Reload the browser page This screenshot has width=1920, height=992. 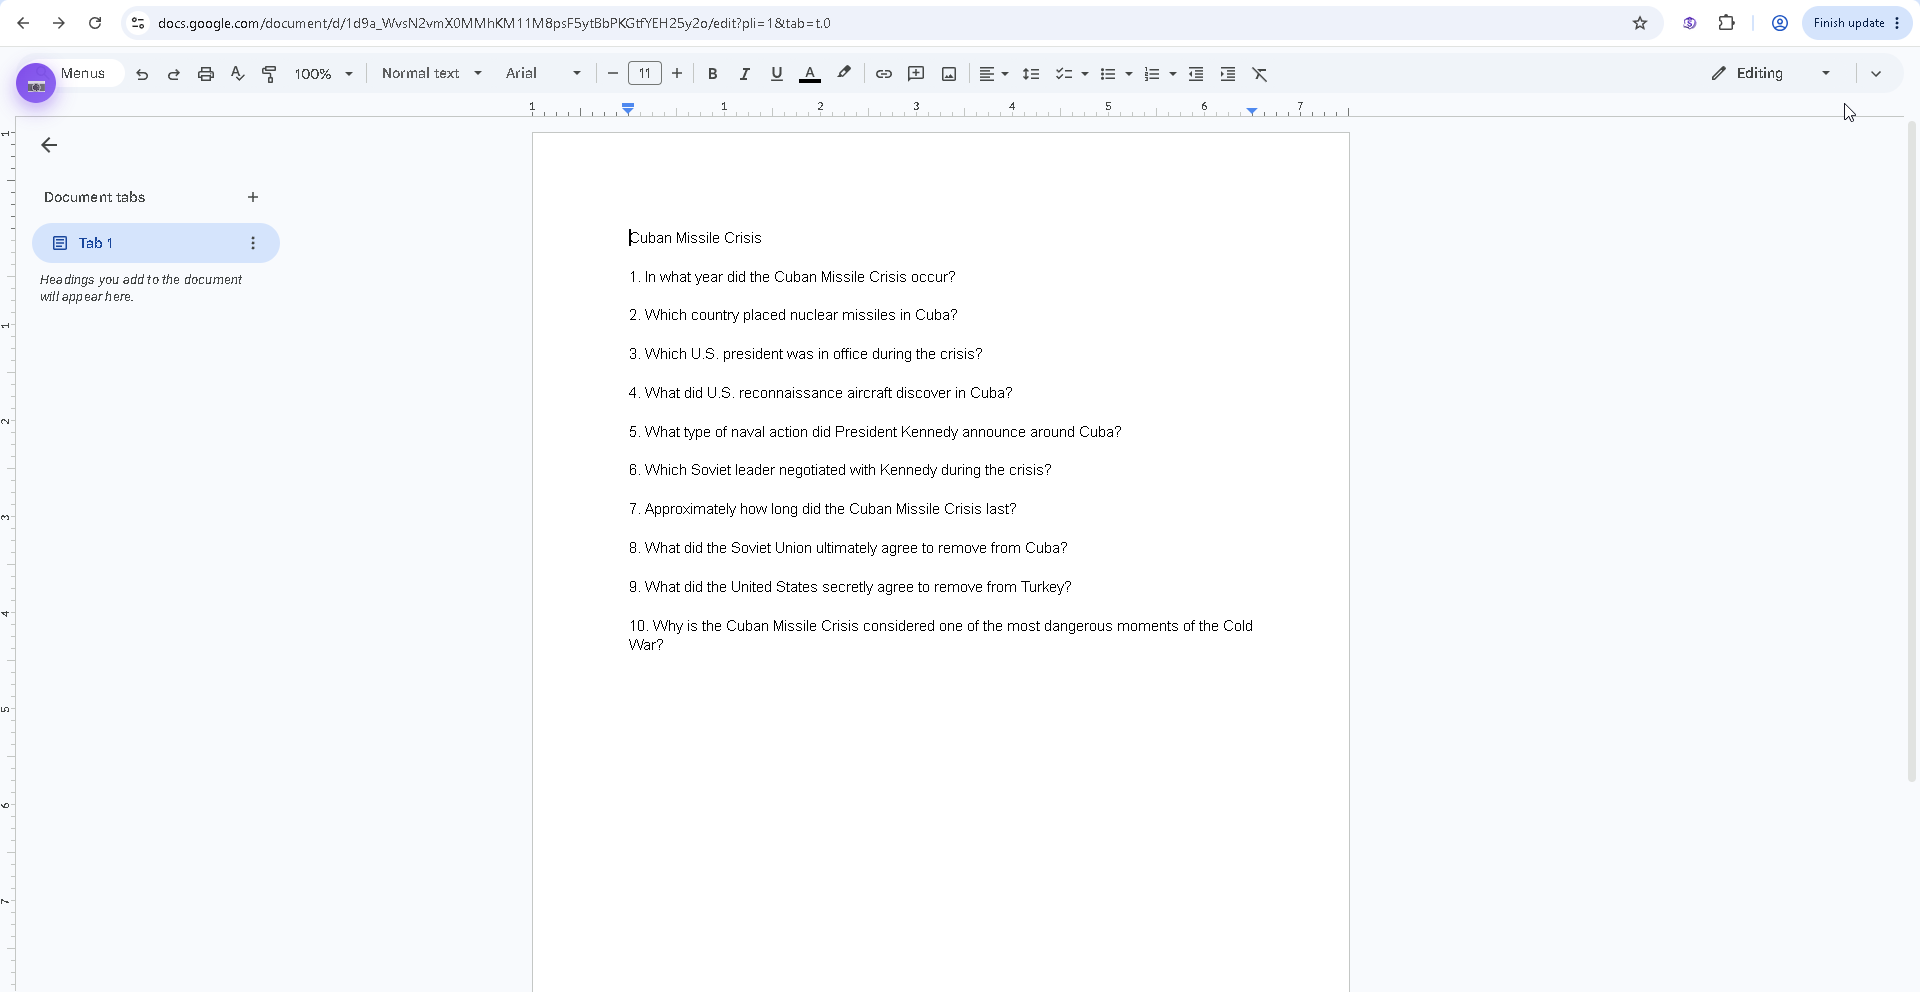click(95, 23)
